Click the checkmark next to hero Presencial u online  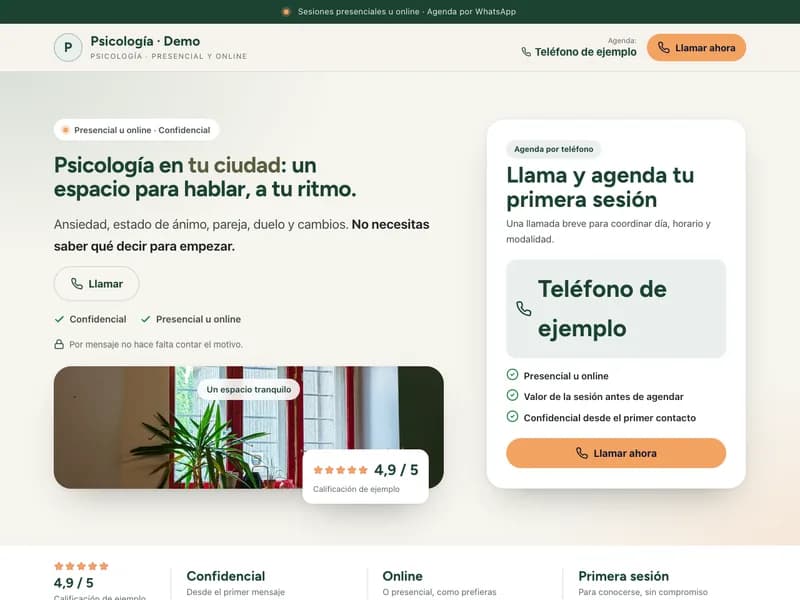tap(145, 319)
